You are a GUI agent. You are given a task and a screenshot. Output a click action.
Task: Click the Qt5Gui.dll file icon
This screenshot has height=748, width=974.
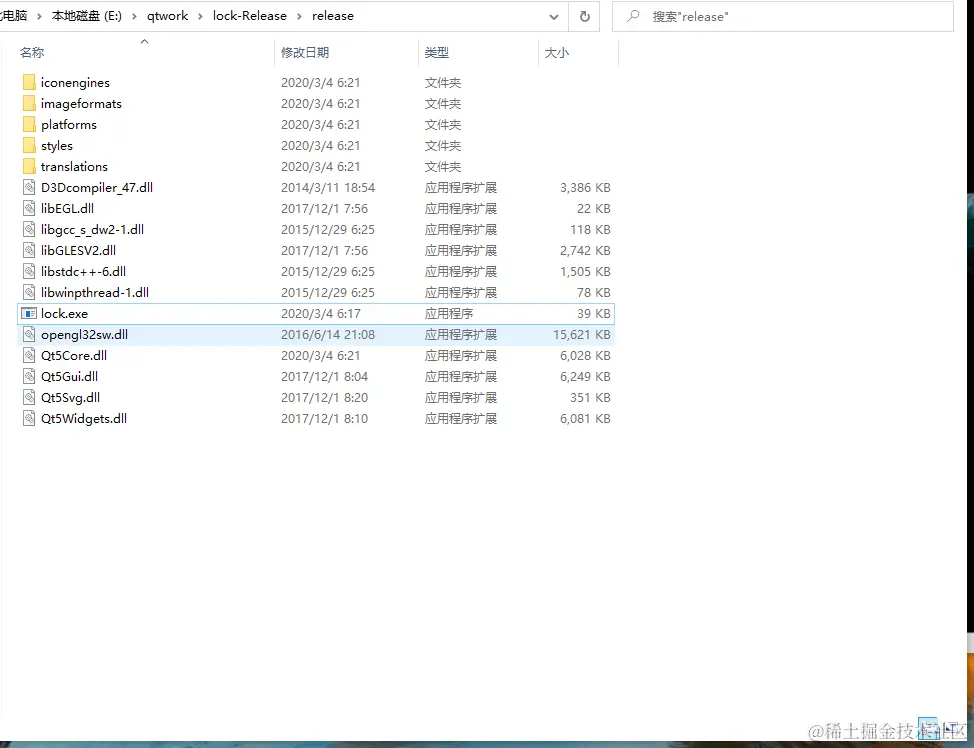click(29, 376)
